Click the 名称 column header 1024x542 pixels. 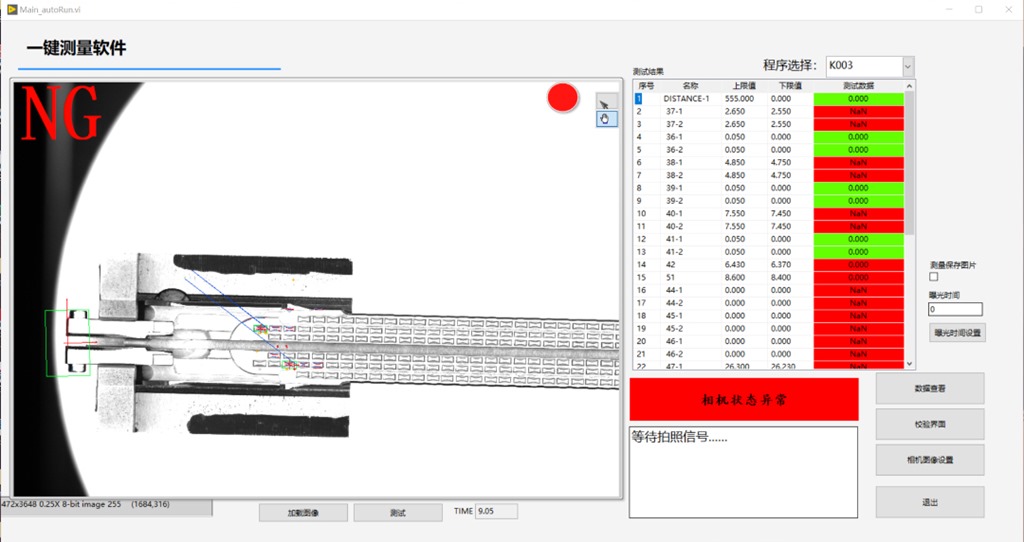click(690, 86)
